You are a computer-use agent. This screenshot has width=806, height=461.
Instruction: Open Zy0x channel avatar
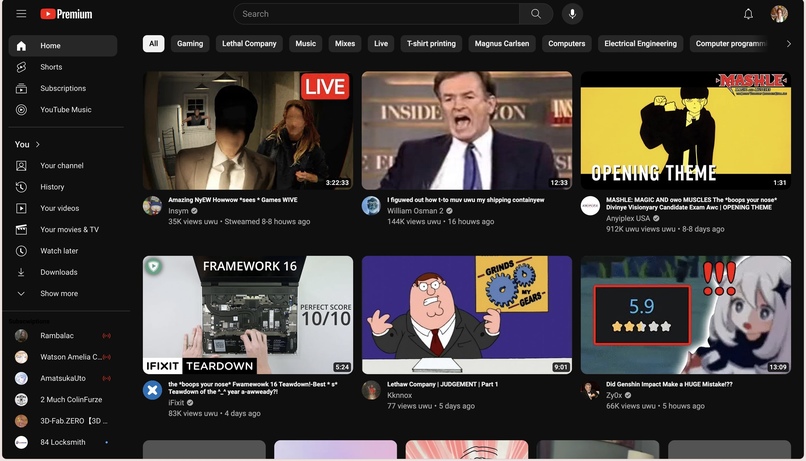click(x=590, y=390)
